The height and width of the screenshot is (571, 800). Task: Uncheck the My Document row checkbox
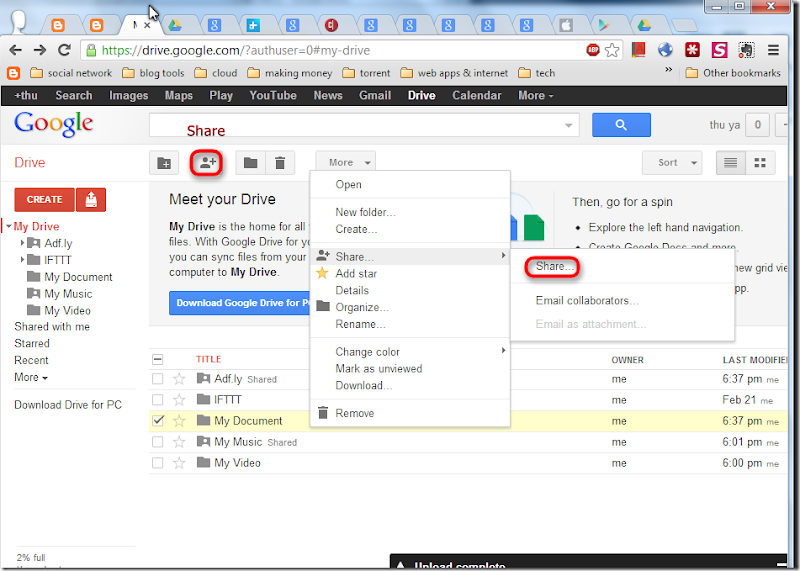click(158, 420)
